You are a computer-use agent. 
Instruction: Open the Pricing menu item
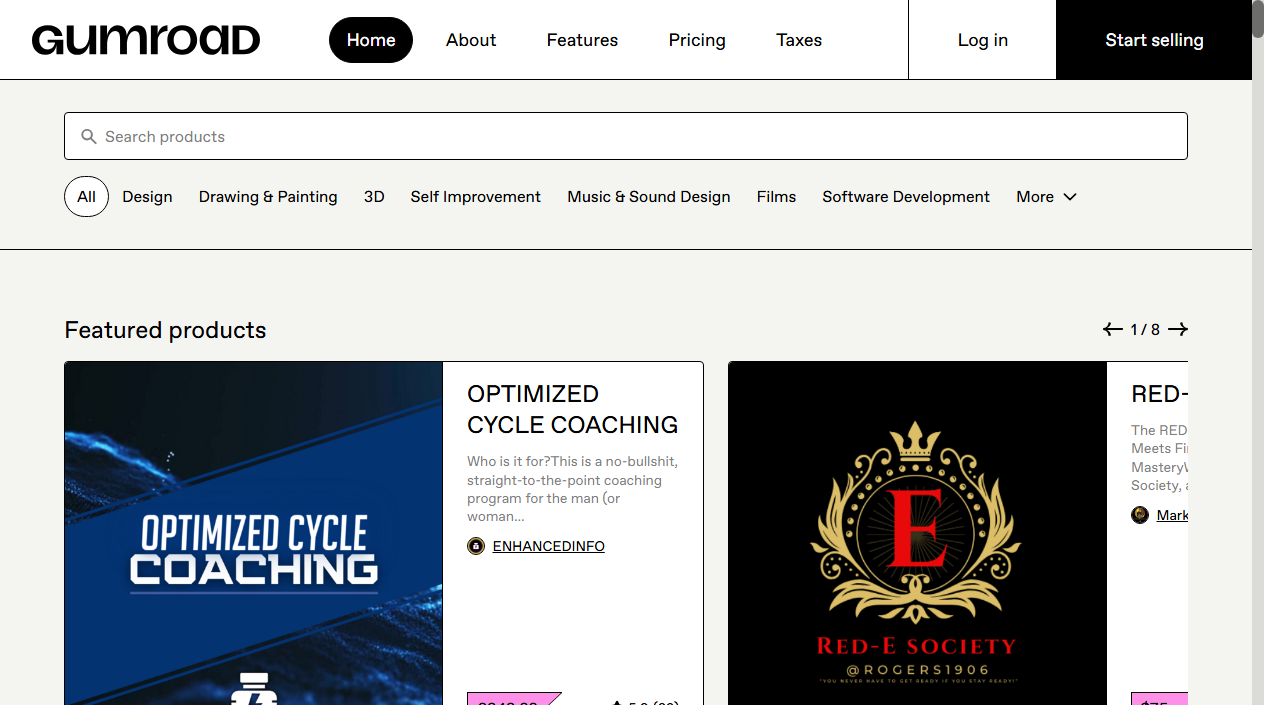[697, 40]
